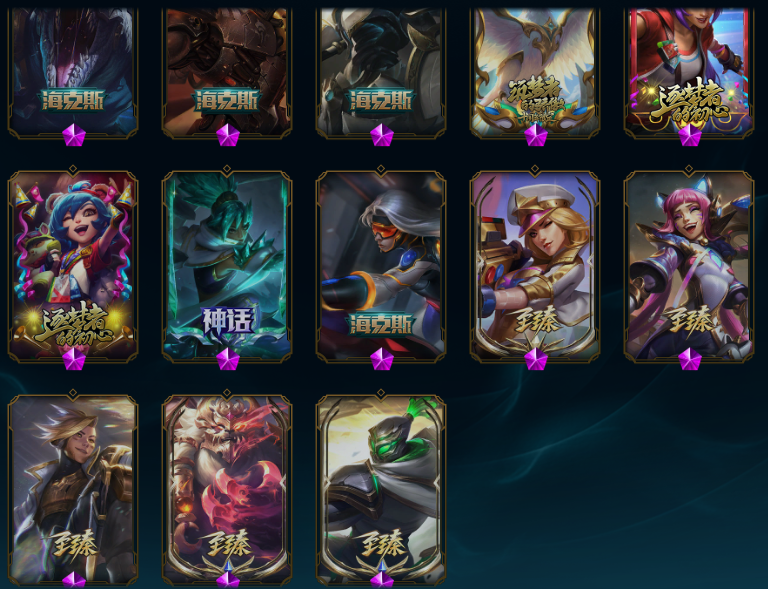
Task: Click the gem beneath the pink-haired cat-ear card
Action: click(690, 359)
